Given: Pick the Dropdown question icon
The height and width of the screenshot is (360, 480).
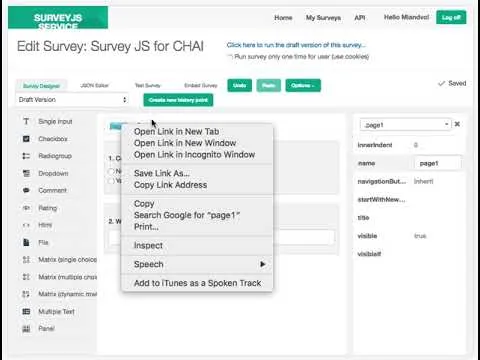Looking at the screenshot, I should click(x=26, y=173).
